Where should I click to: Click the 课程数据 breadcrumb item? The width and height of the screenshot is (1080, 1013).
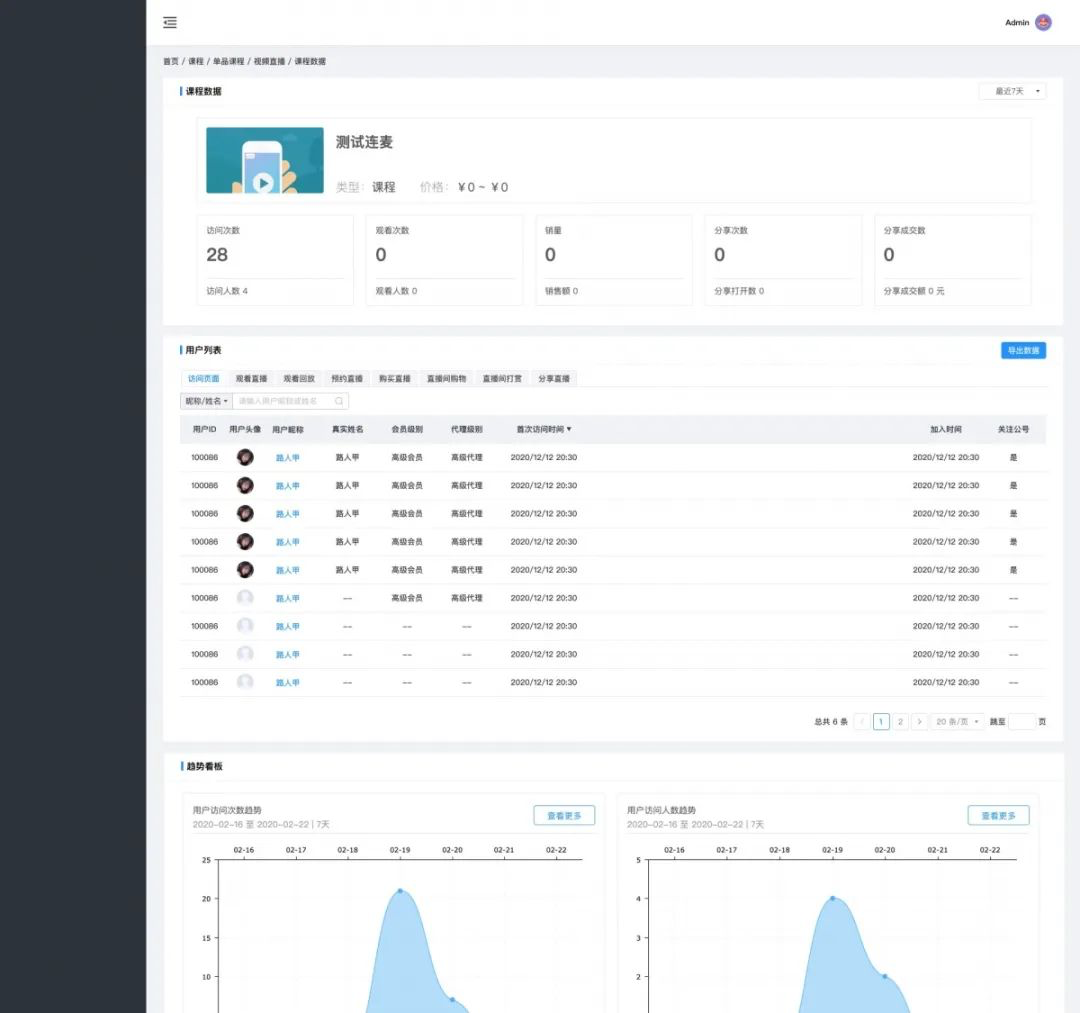pyautogui.click(x=310, y=61)
